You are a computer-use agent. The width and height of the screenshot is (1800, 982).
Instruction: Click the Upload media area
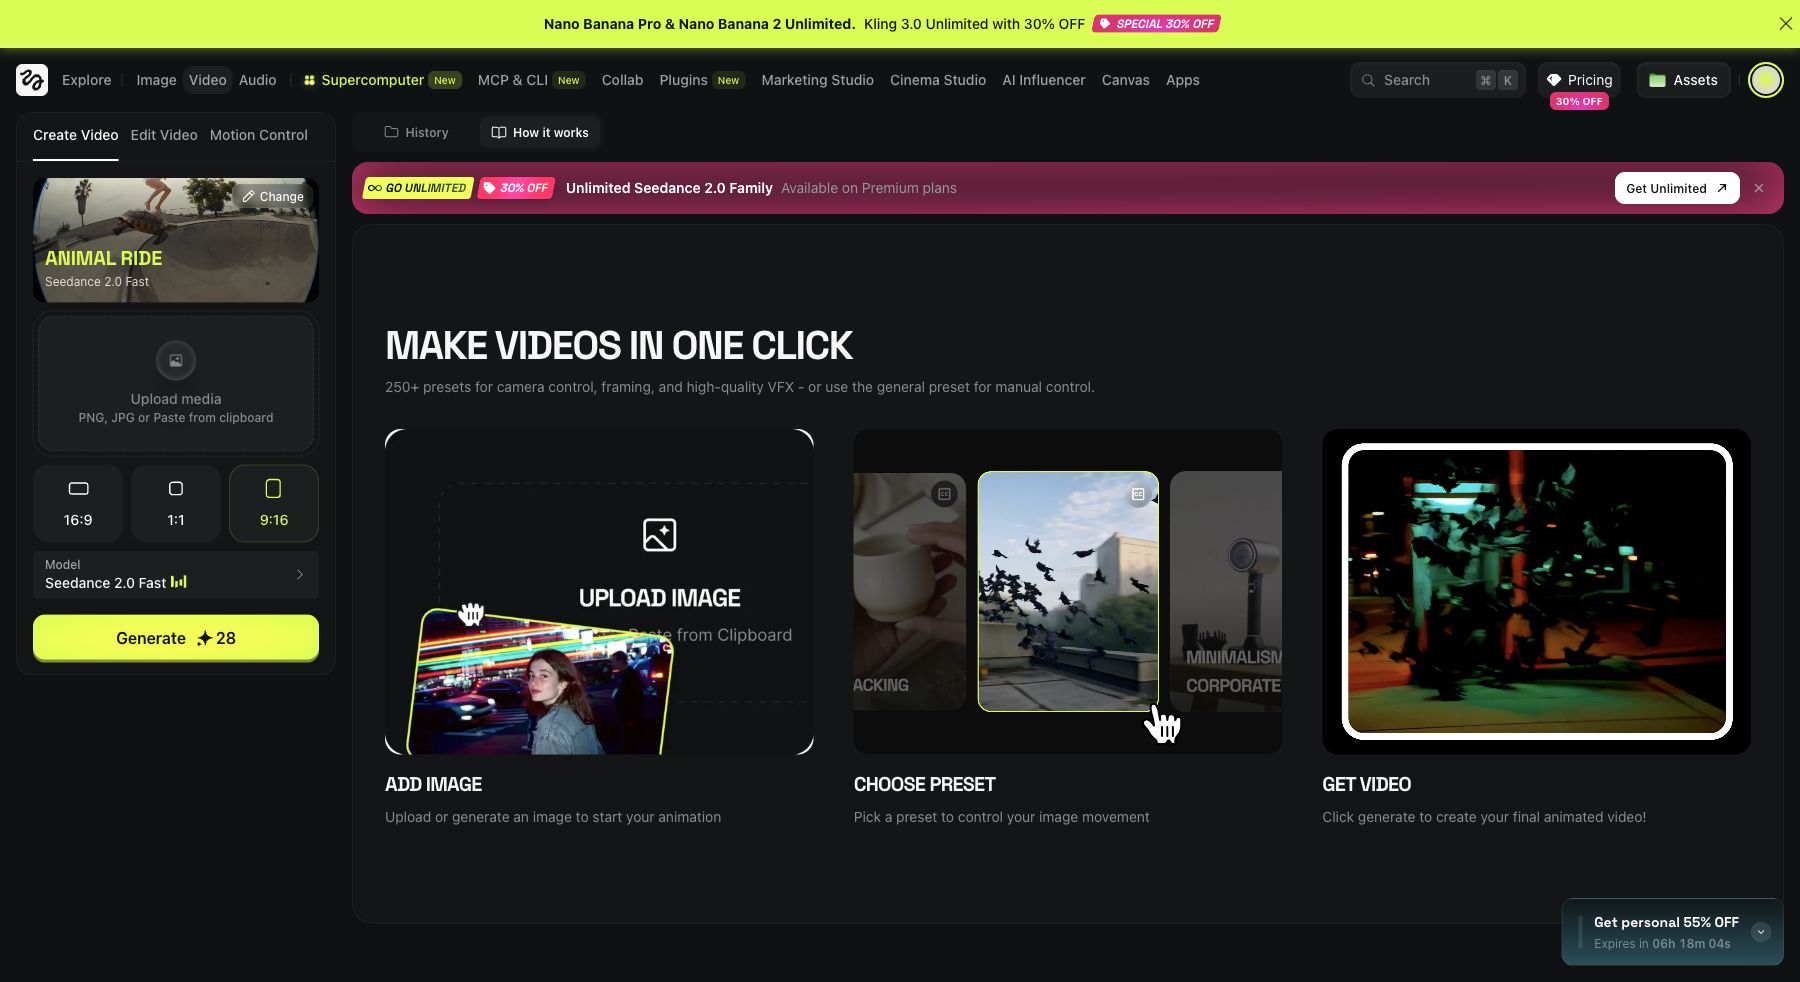pyautogui.click(x=176, y=383)
